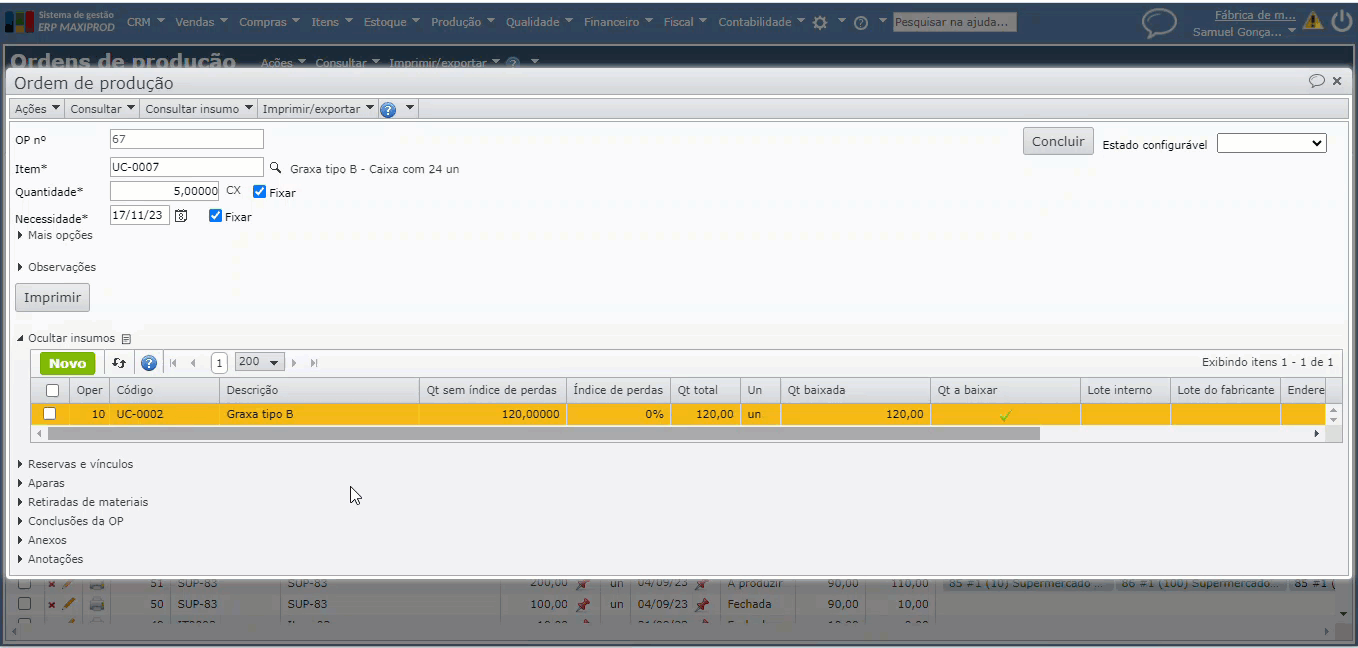Open the Necessidade calendar picker

coord(181,216)
